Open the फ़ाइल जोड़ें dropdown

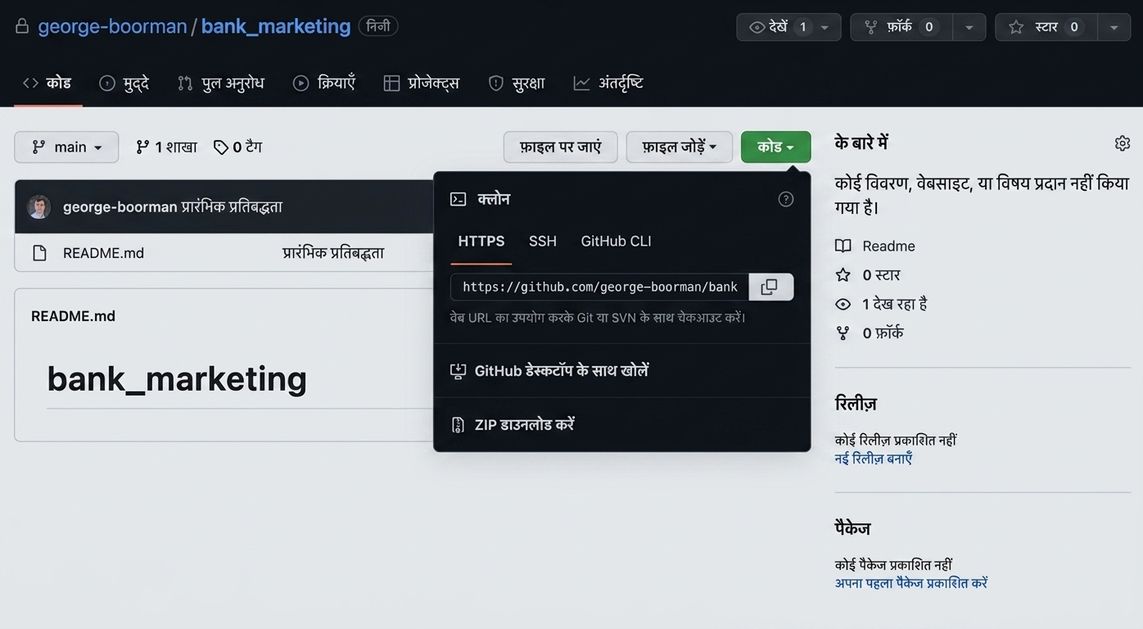(x=679, y=147)
